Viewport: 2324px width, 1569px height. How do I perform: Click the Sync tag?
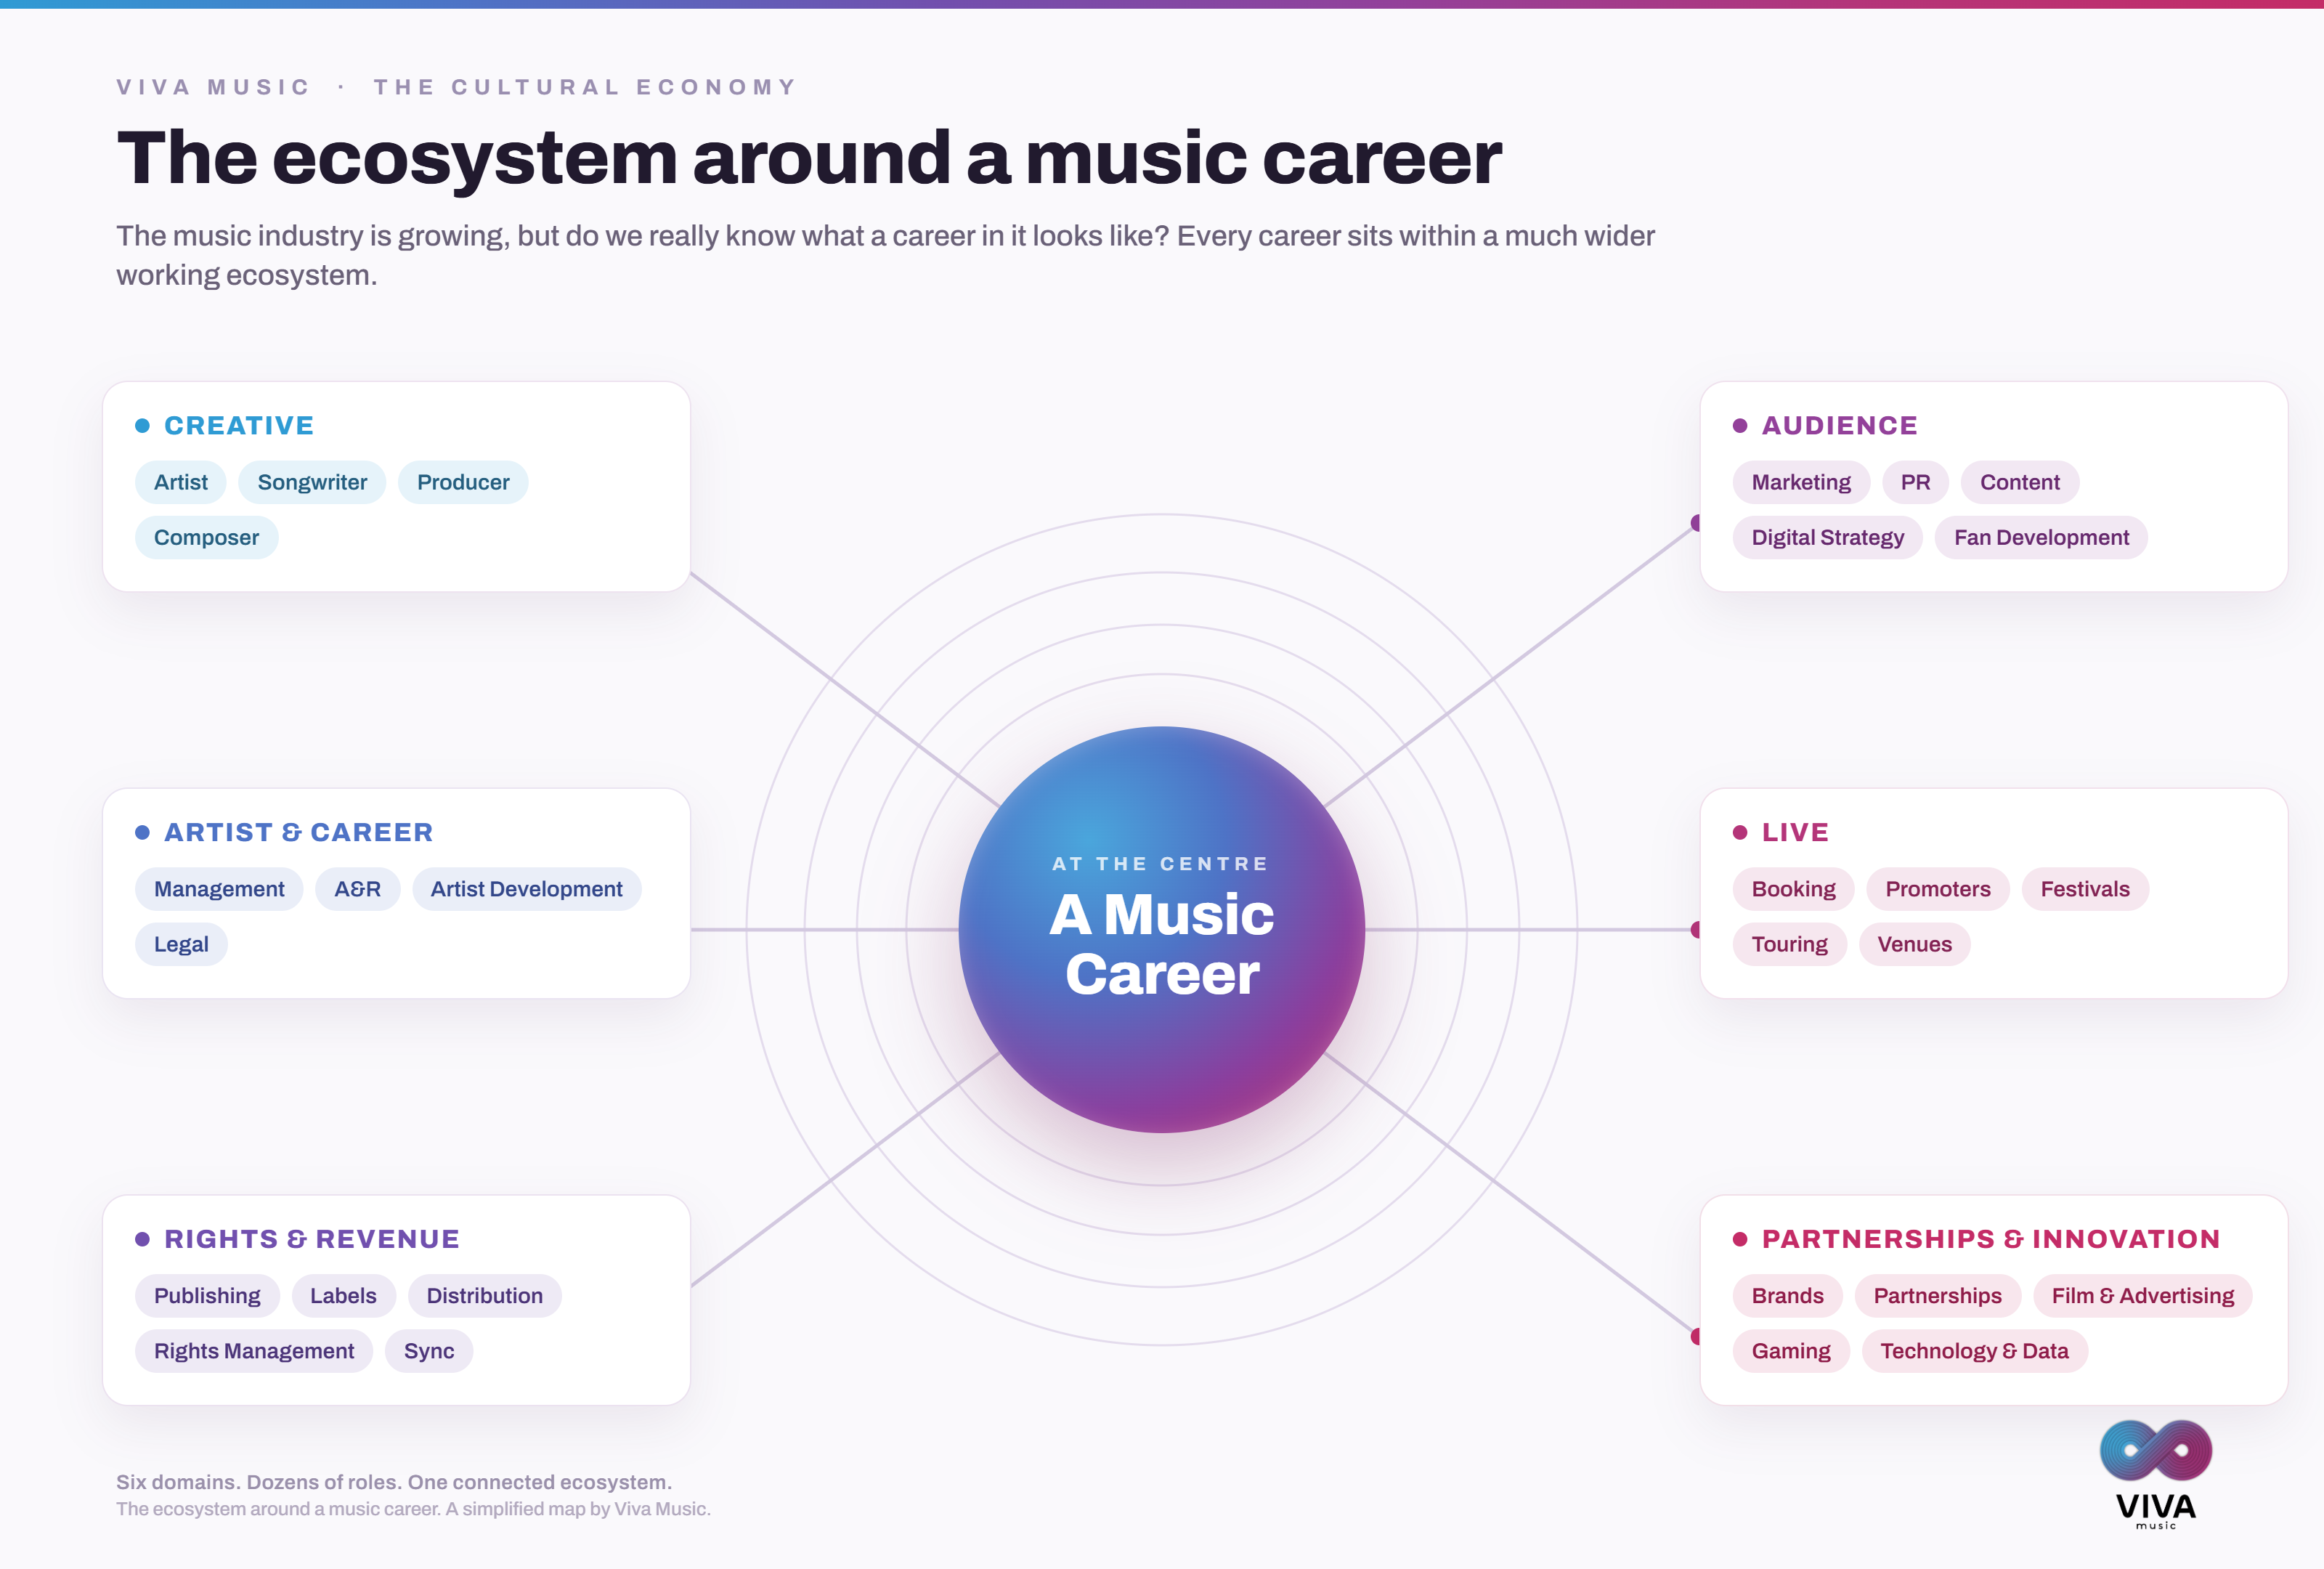click(x=429, y=1351)
